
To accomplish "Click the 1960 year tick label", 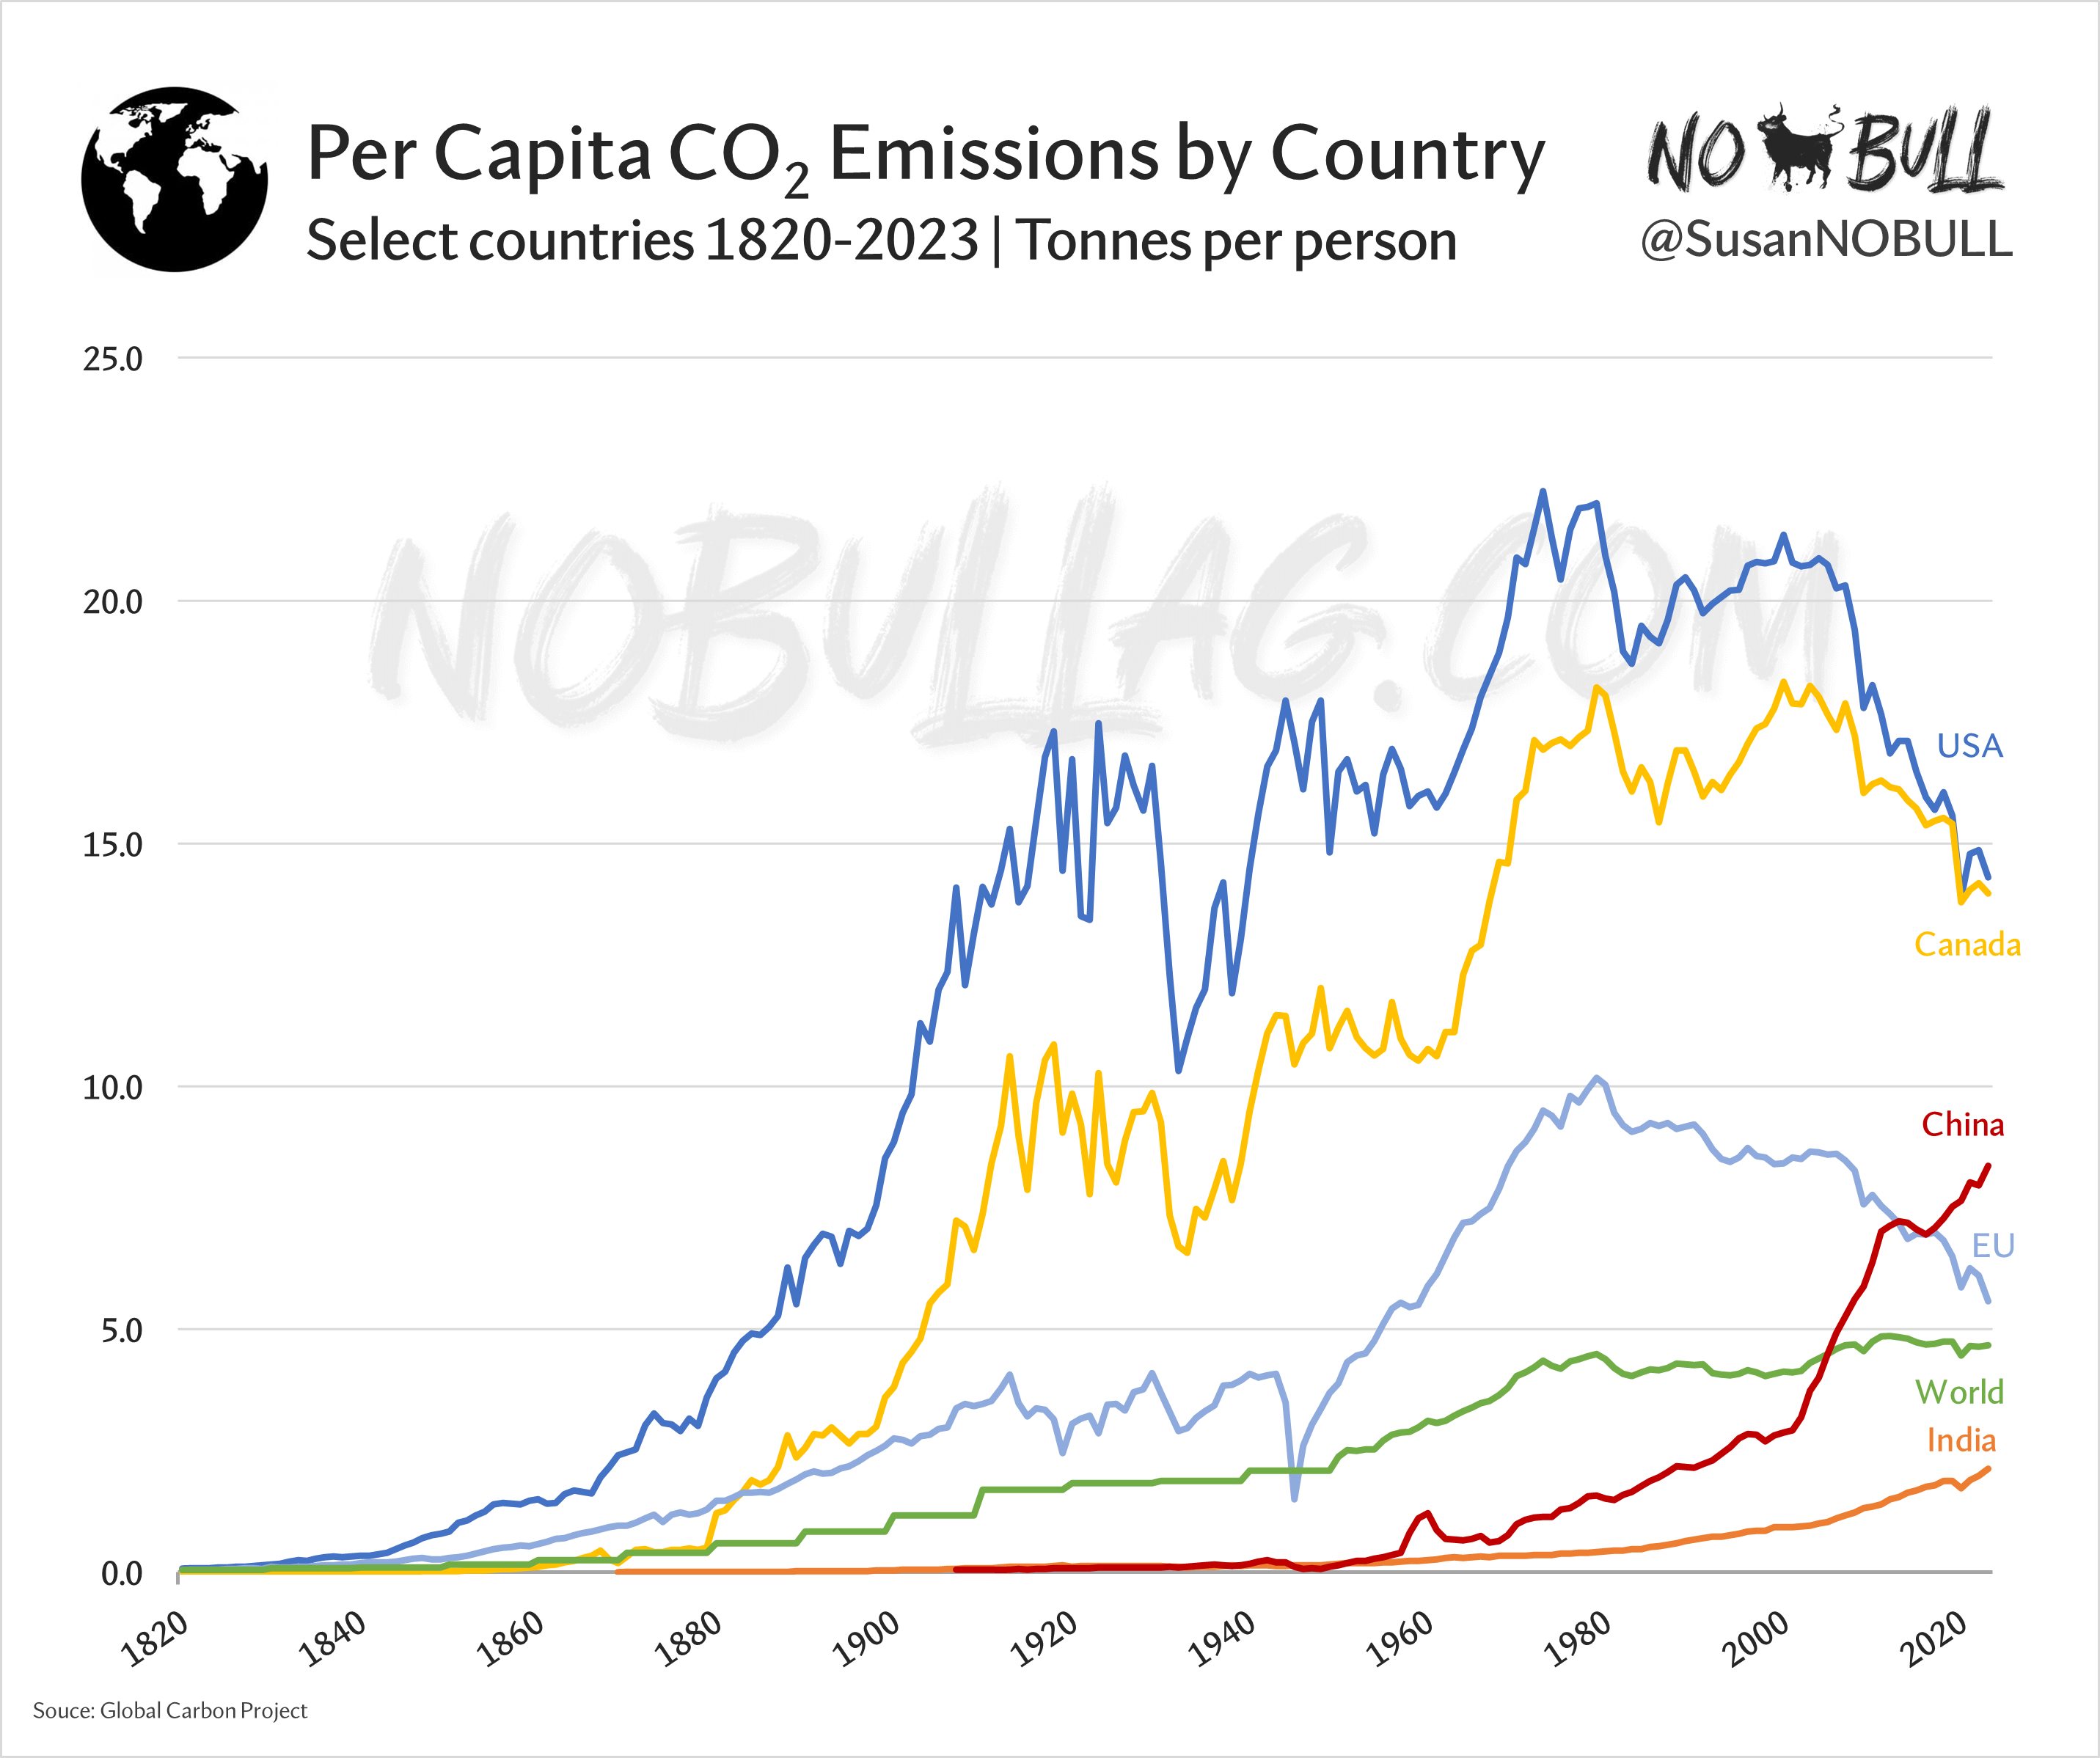I will (1399, 1640).
